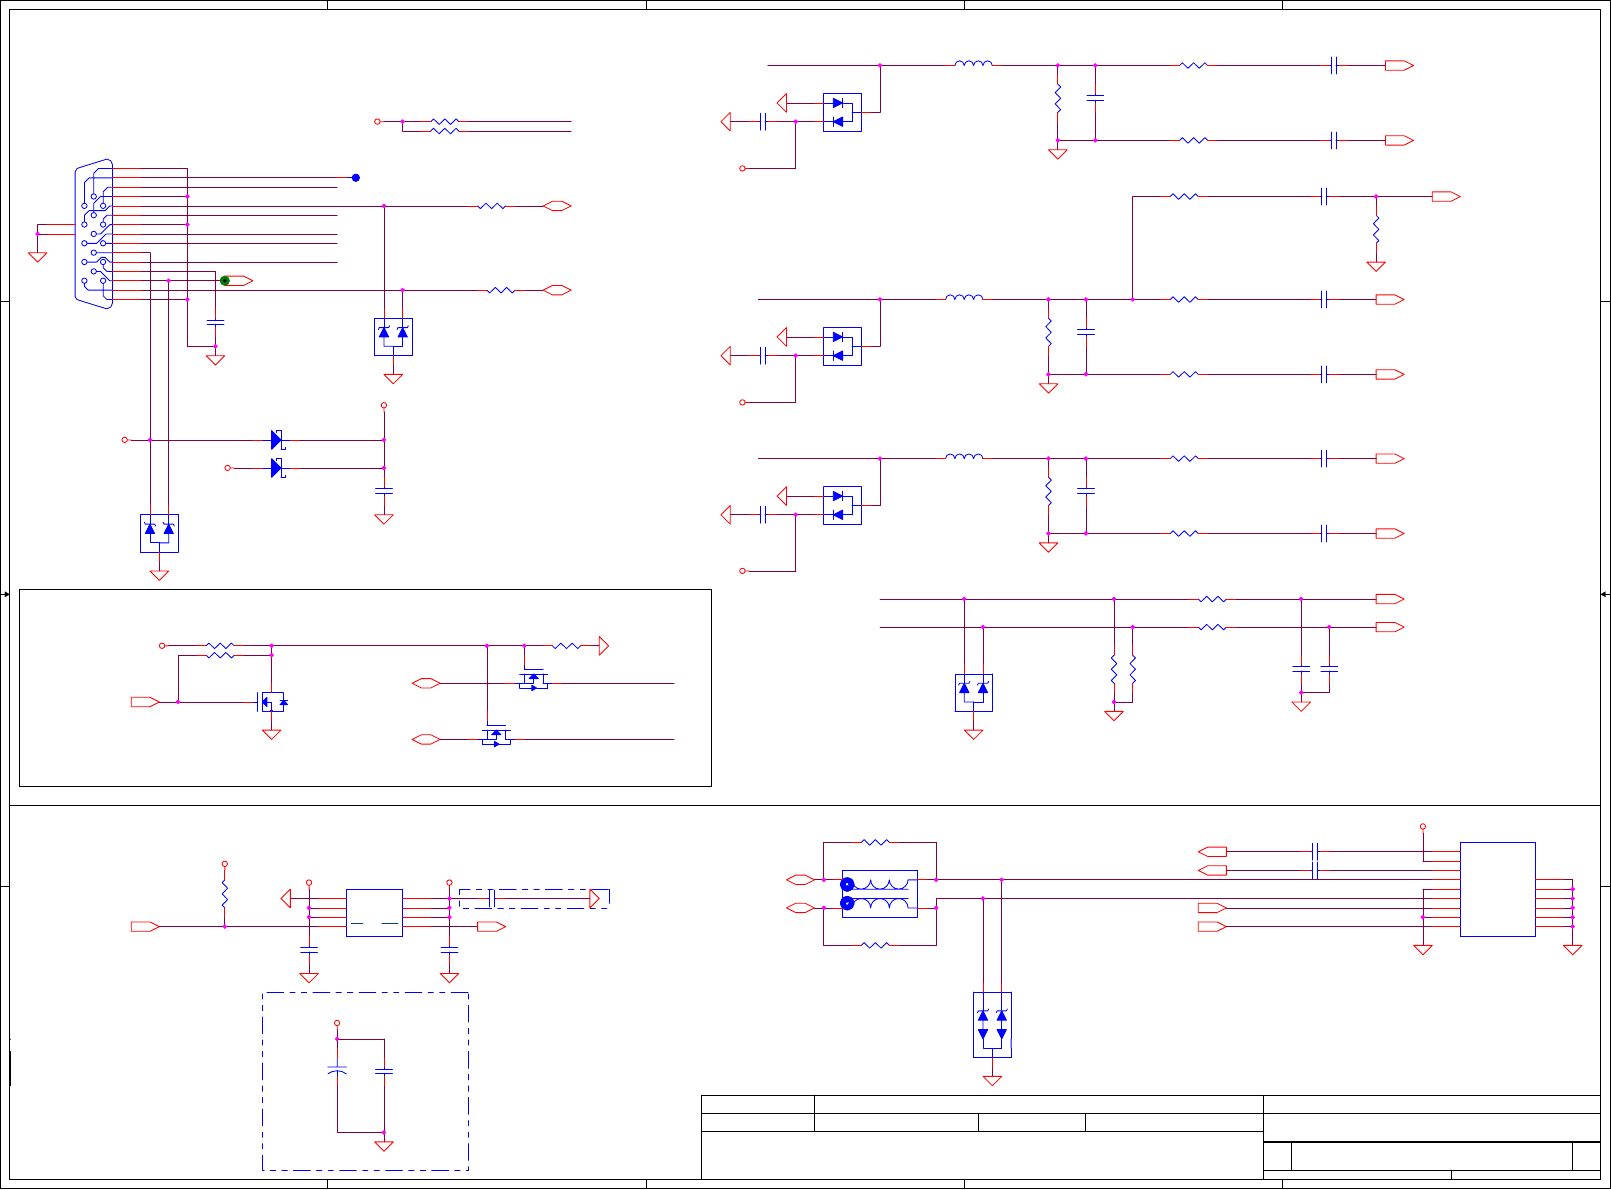Click the large IC block at lower right
The width and height of the screenshot is (1611, 1190).
pos(1497,889)
